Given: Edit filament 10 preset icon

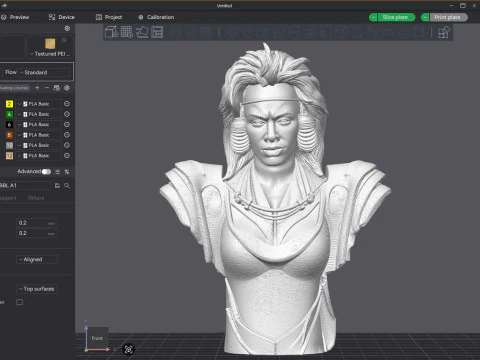Looking at the screenshot, I should pos(67,145).
